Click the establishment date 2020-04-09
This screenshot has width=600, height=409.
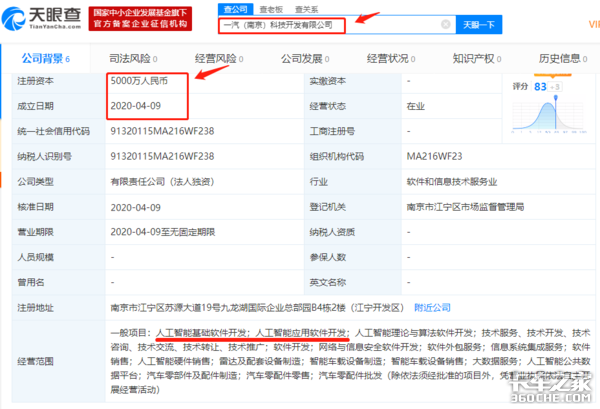coord(135,106)
